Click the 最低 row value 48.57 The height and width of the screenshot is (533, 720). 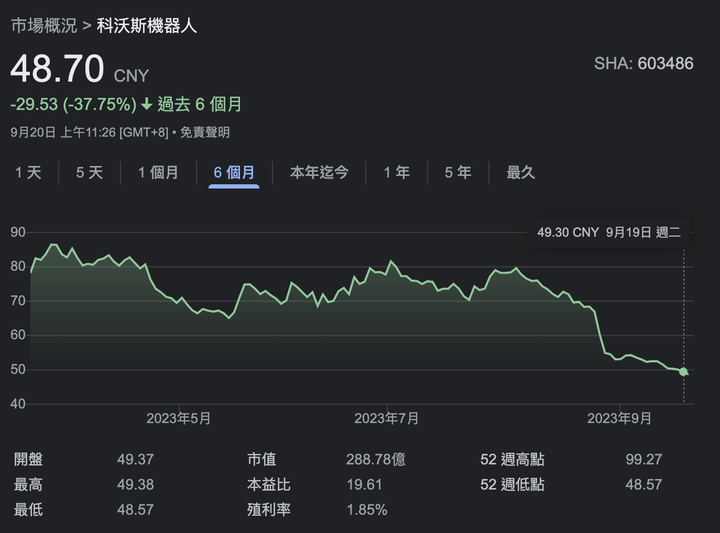point(135,510)
